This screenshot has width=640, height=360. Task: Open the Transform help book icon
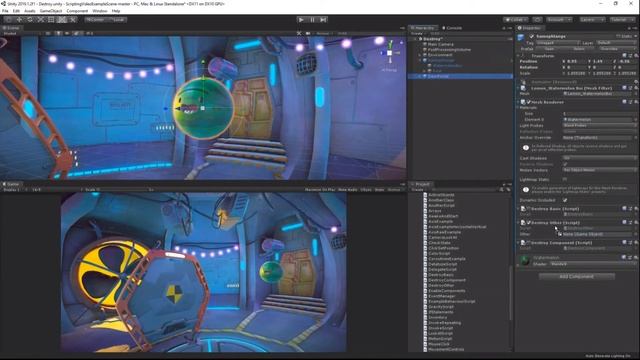point(624,56)
